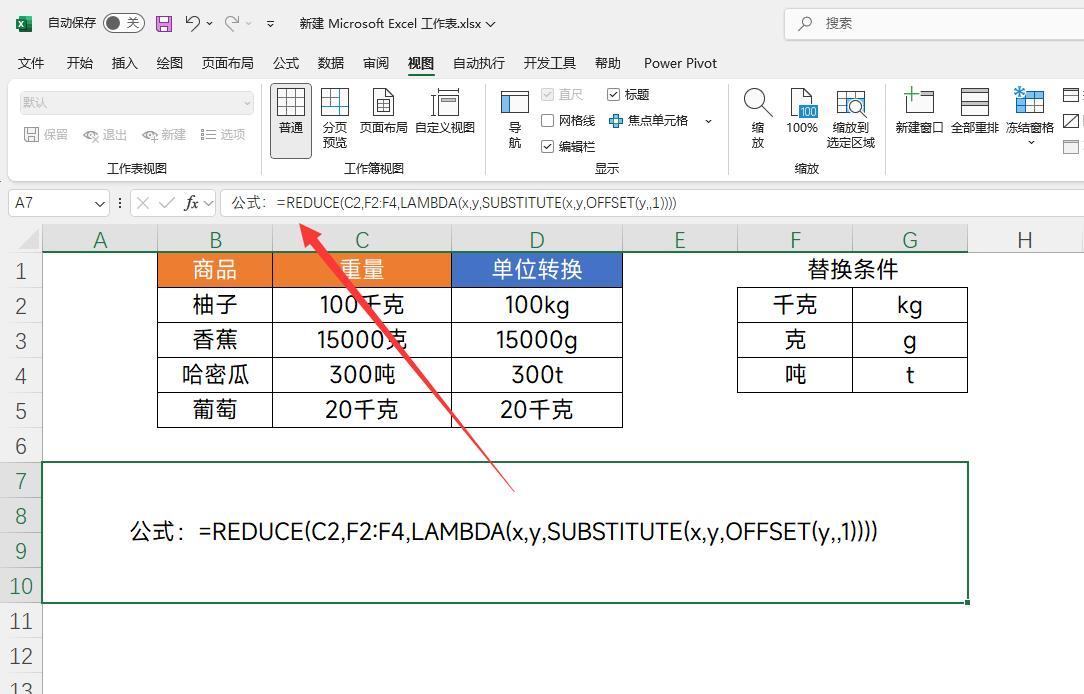The height and width of the screenshot is (694, 1084).
Task: Switch to the 公式 tab
Action: [x=286, y=64]
